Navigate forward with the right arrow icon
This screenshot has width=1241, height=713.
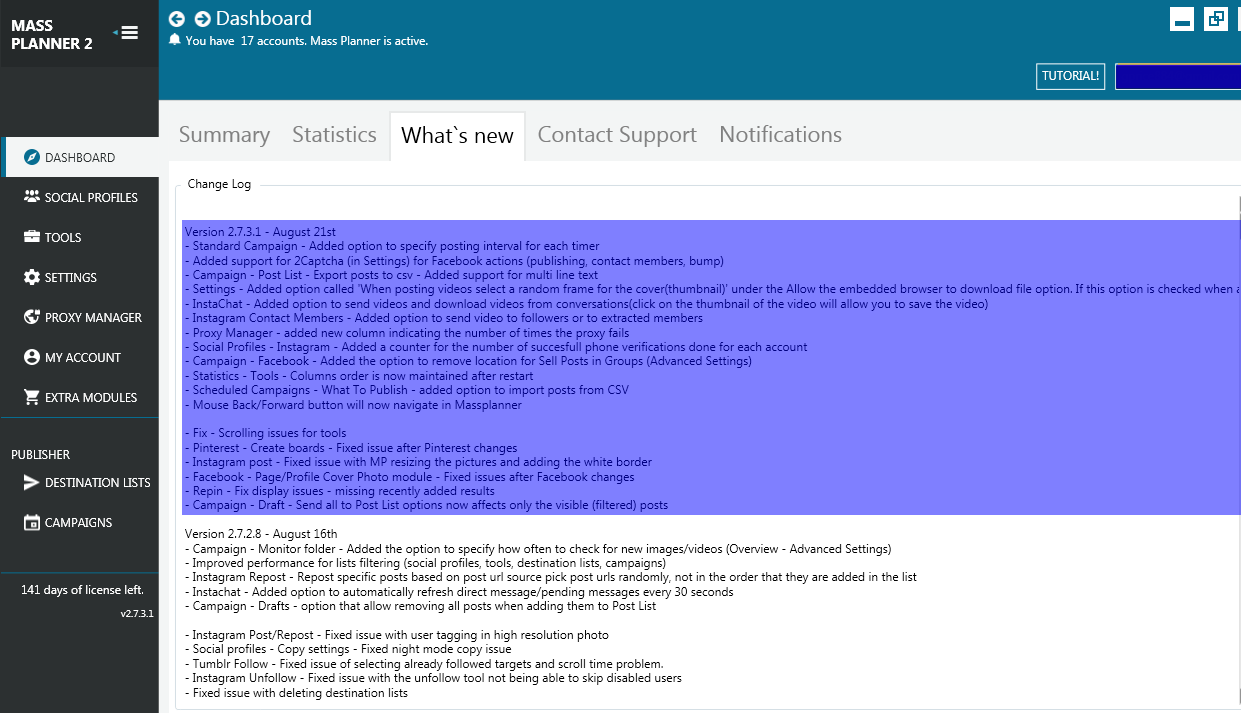pyautogui.click(x=202, y=19)
